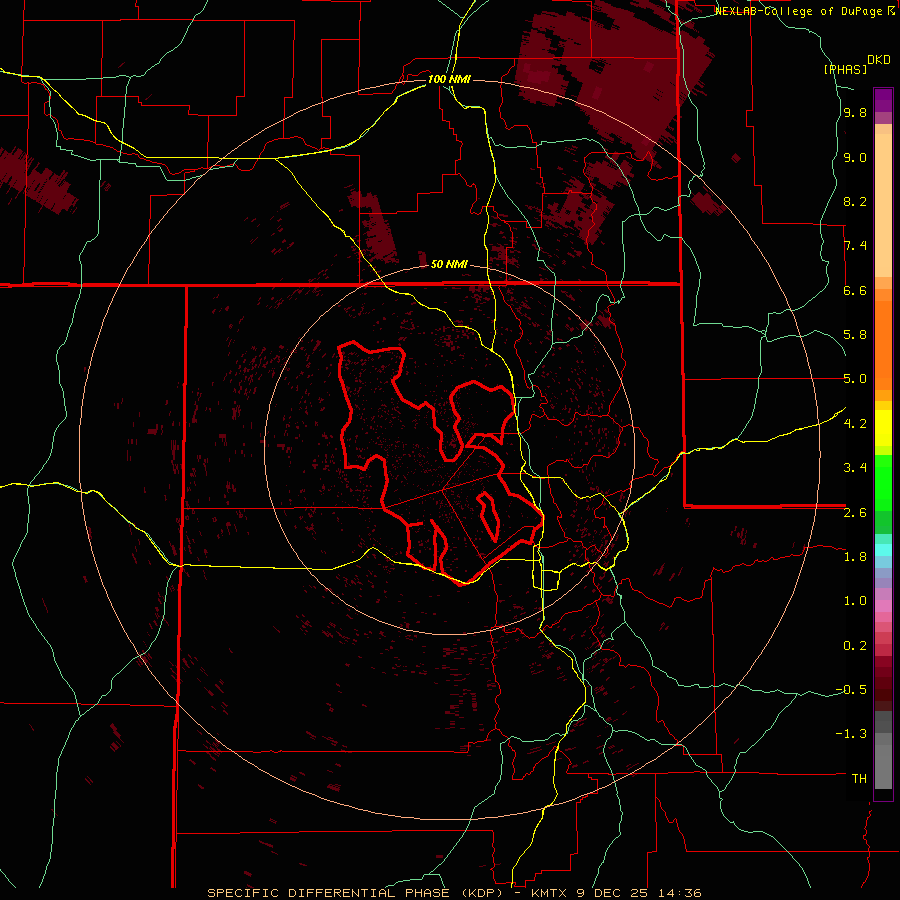This screenshot has width=900, height=900.
Task: Pick the orange segment of the color bar
Action: pyautogui.click(x=883, y=346)
